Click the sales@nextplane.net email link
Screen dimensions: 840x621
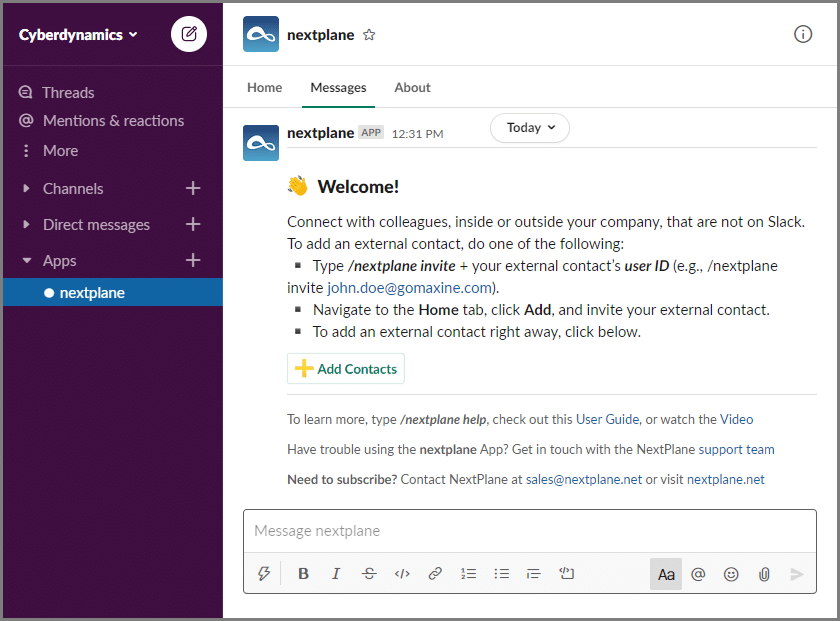coord(584,479)
